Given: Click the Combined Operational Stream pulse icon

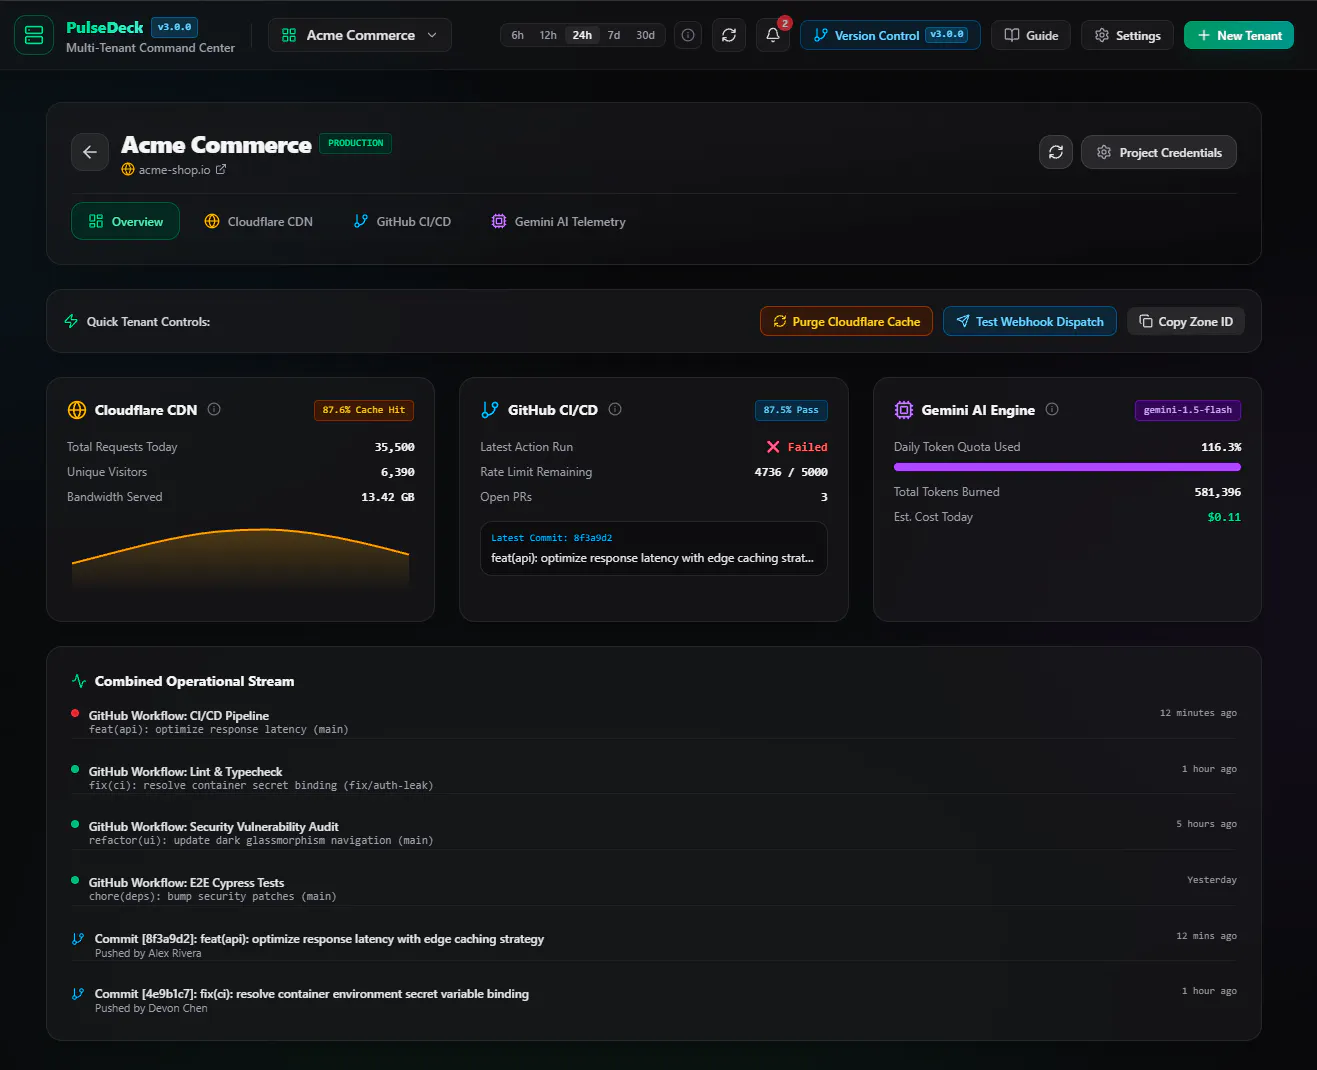Looking at the screenshot, I should (79, 681).
